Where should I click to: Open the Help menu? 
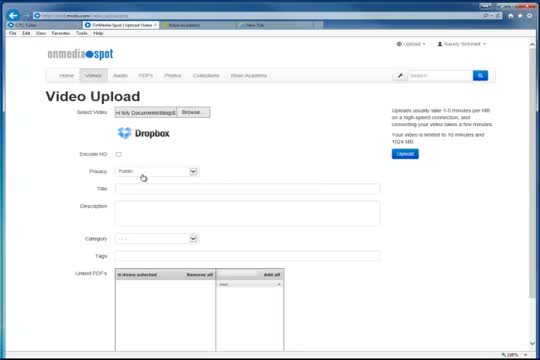[98, 33]
